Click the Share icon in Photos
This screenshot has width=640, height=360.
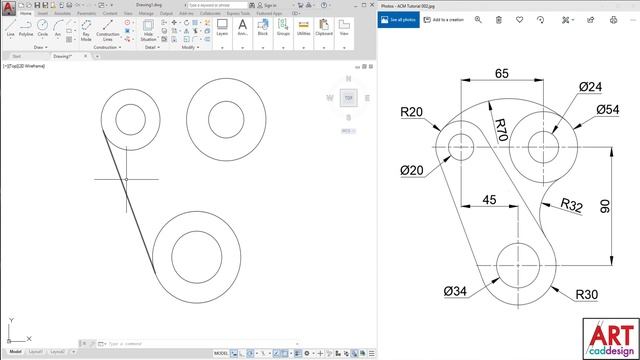591,20
